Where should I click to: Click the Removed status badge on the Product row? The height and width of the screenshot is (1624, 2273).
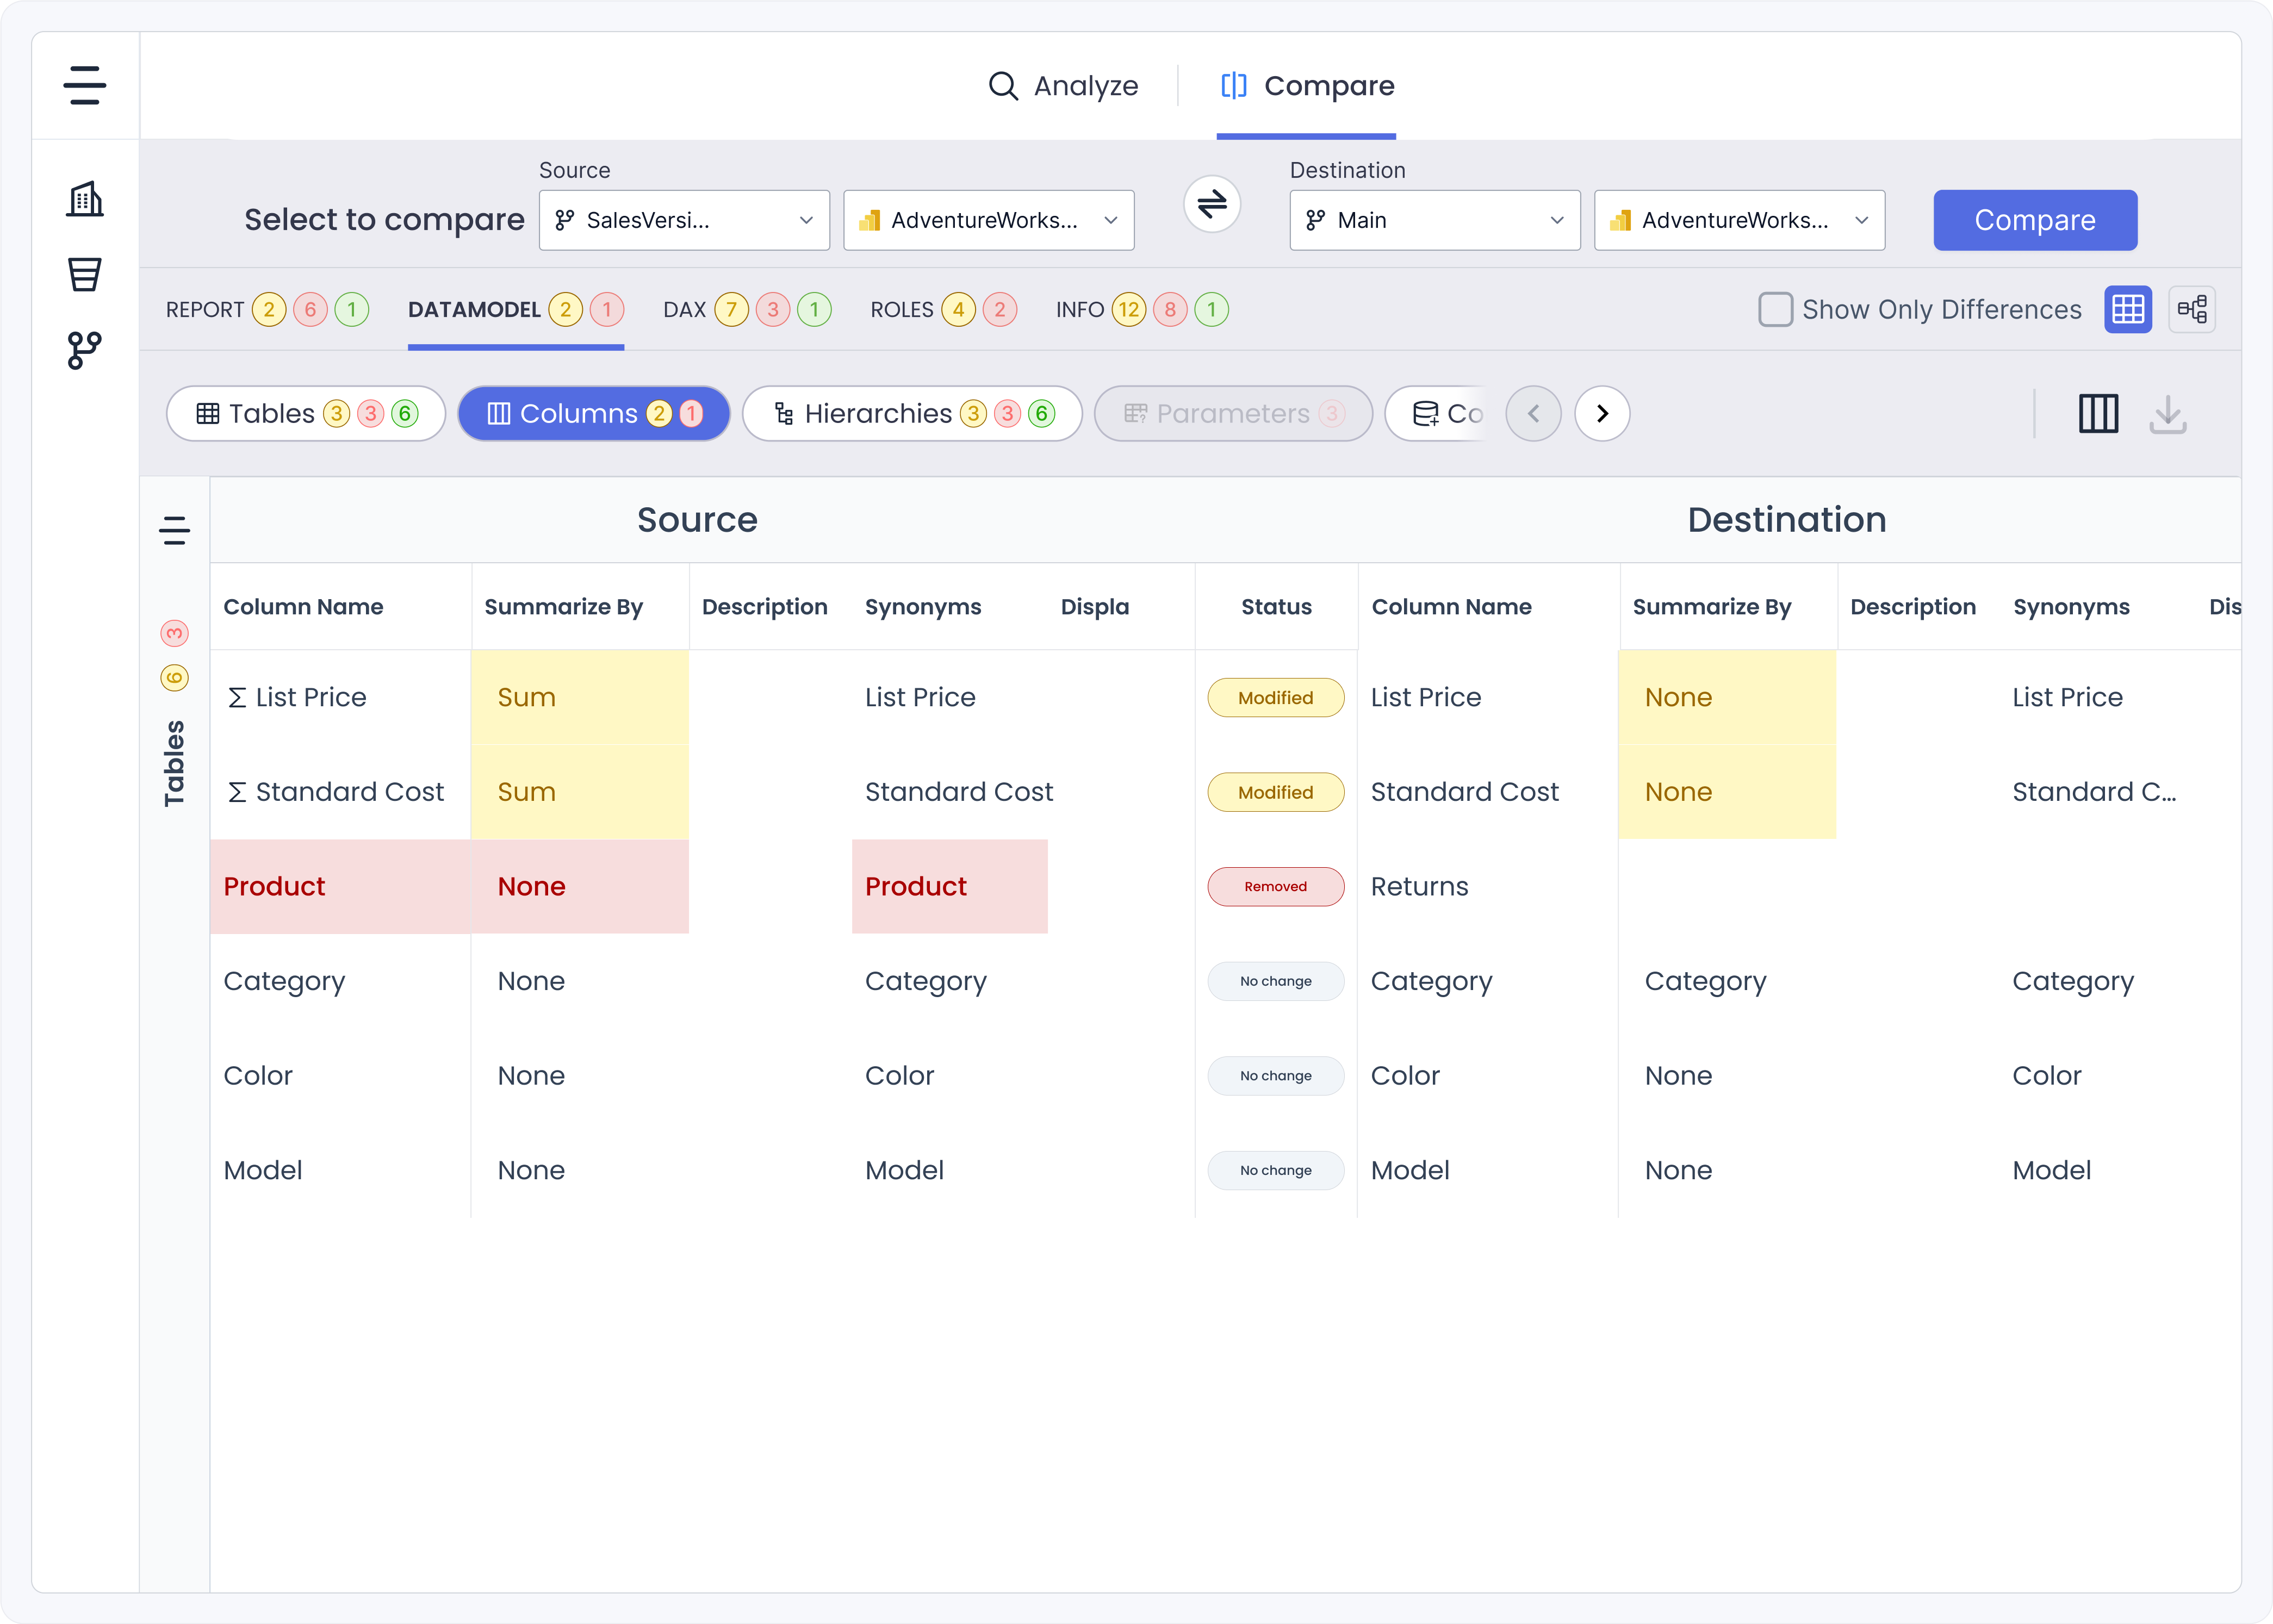(1275, 887)
